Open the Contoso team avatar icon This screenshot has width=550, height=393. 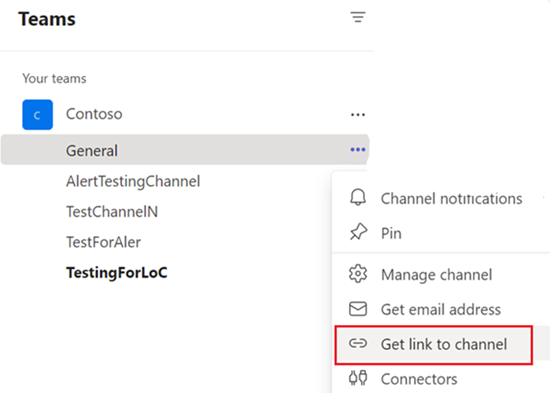click(38, 115)
